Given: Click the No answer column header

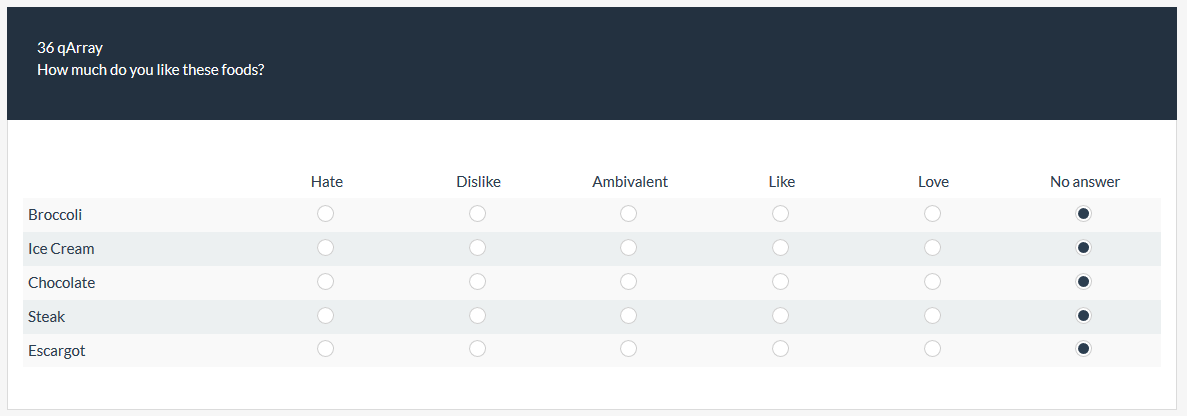Looking at the screenshot, I should [x=1084, y=182].
